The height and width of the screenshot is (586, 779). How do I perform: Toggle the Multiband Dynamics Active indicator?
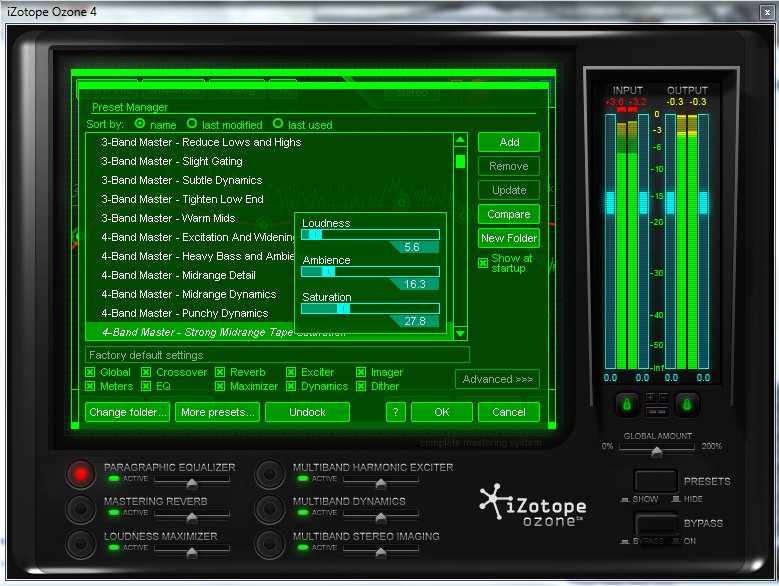pyautogui.click(x=303, y=513)
